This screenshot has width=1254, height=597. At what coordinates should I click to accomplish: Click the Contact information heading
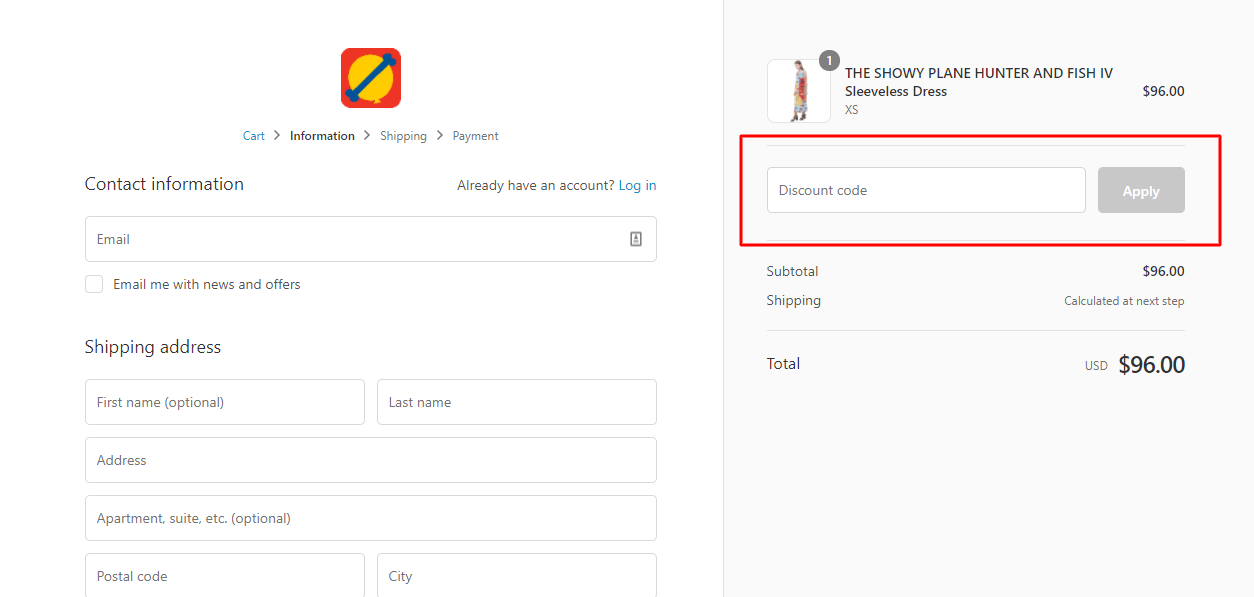(164, 184)
